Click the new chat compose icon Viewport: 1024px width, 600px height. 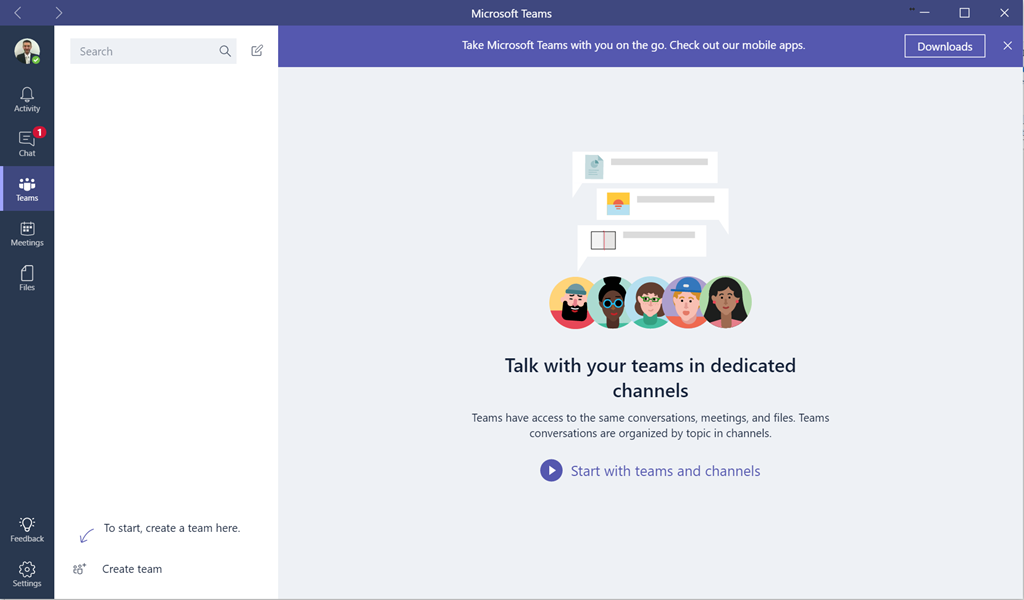click(x=257, y=51)
